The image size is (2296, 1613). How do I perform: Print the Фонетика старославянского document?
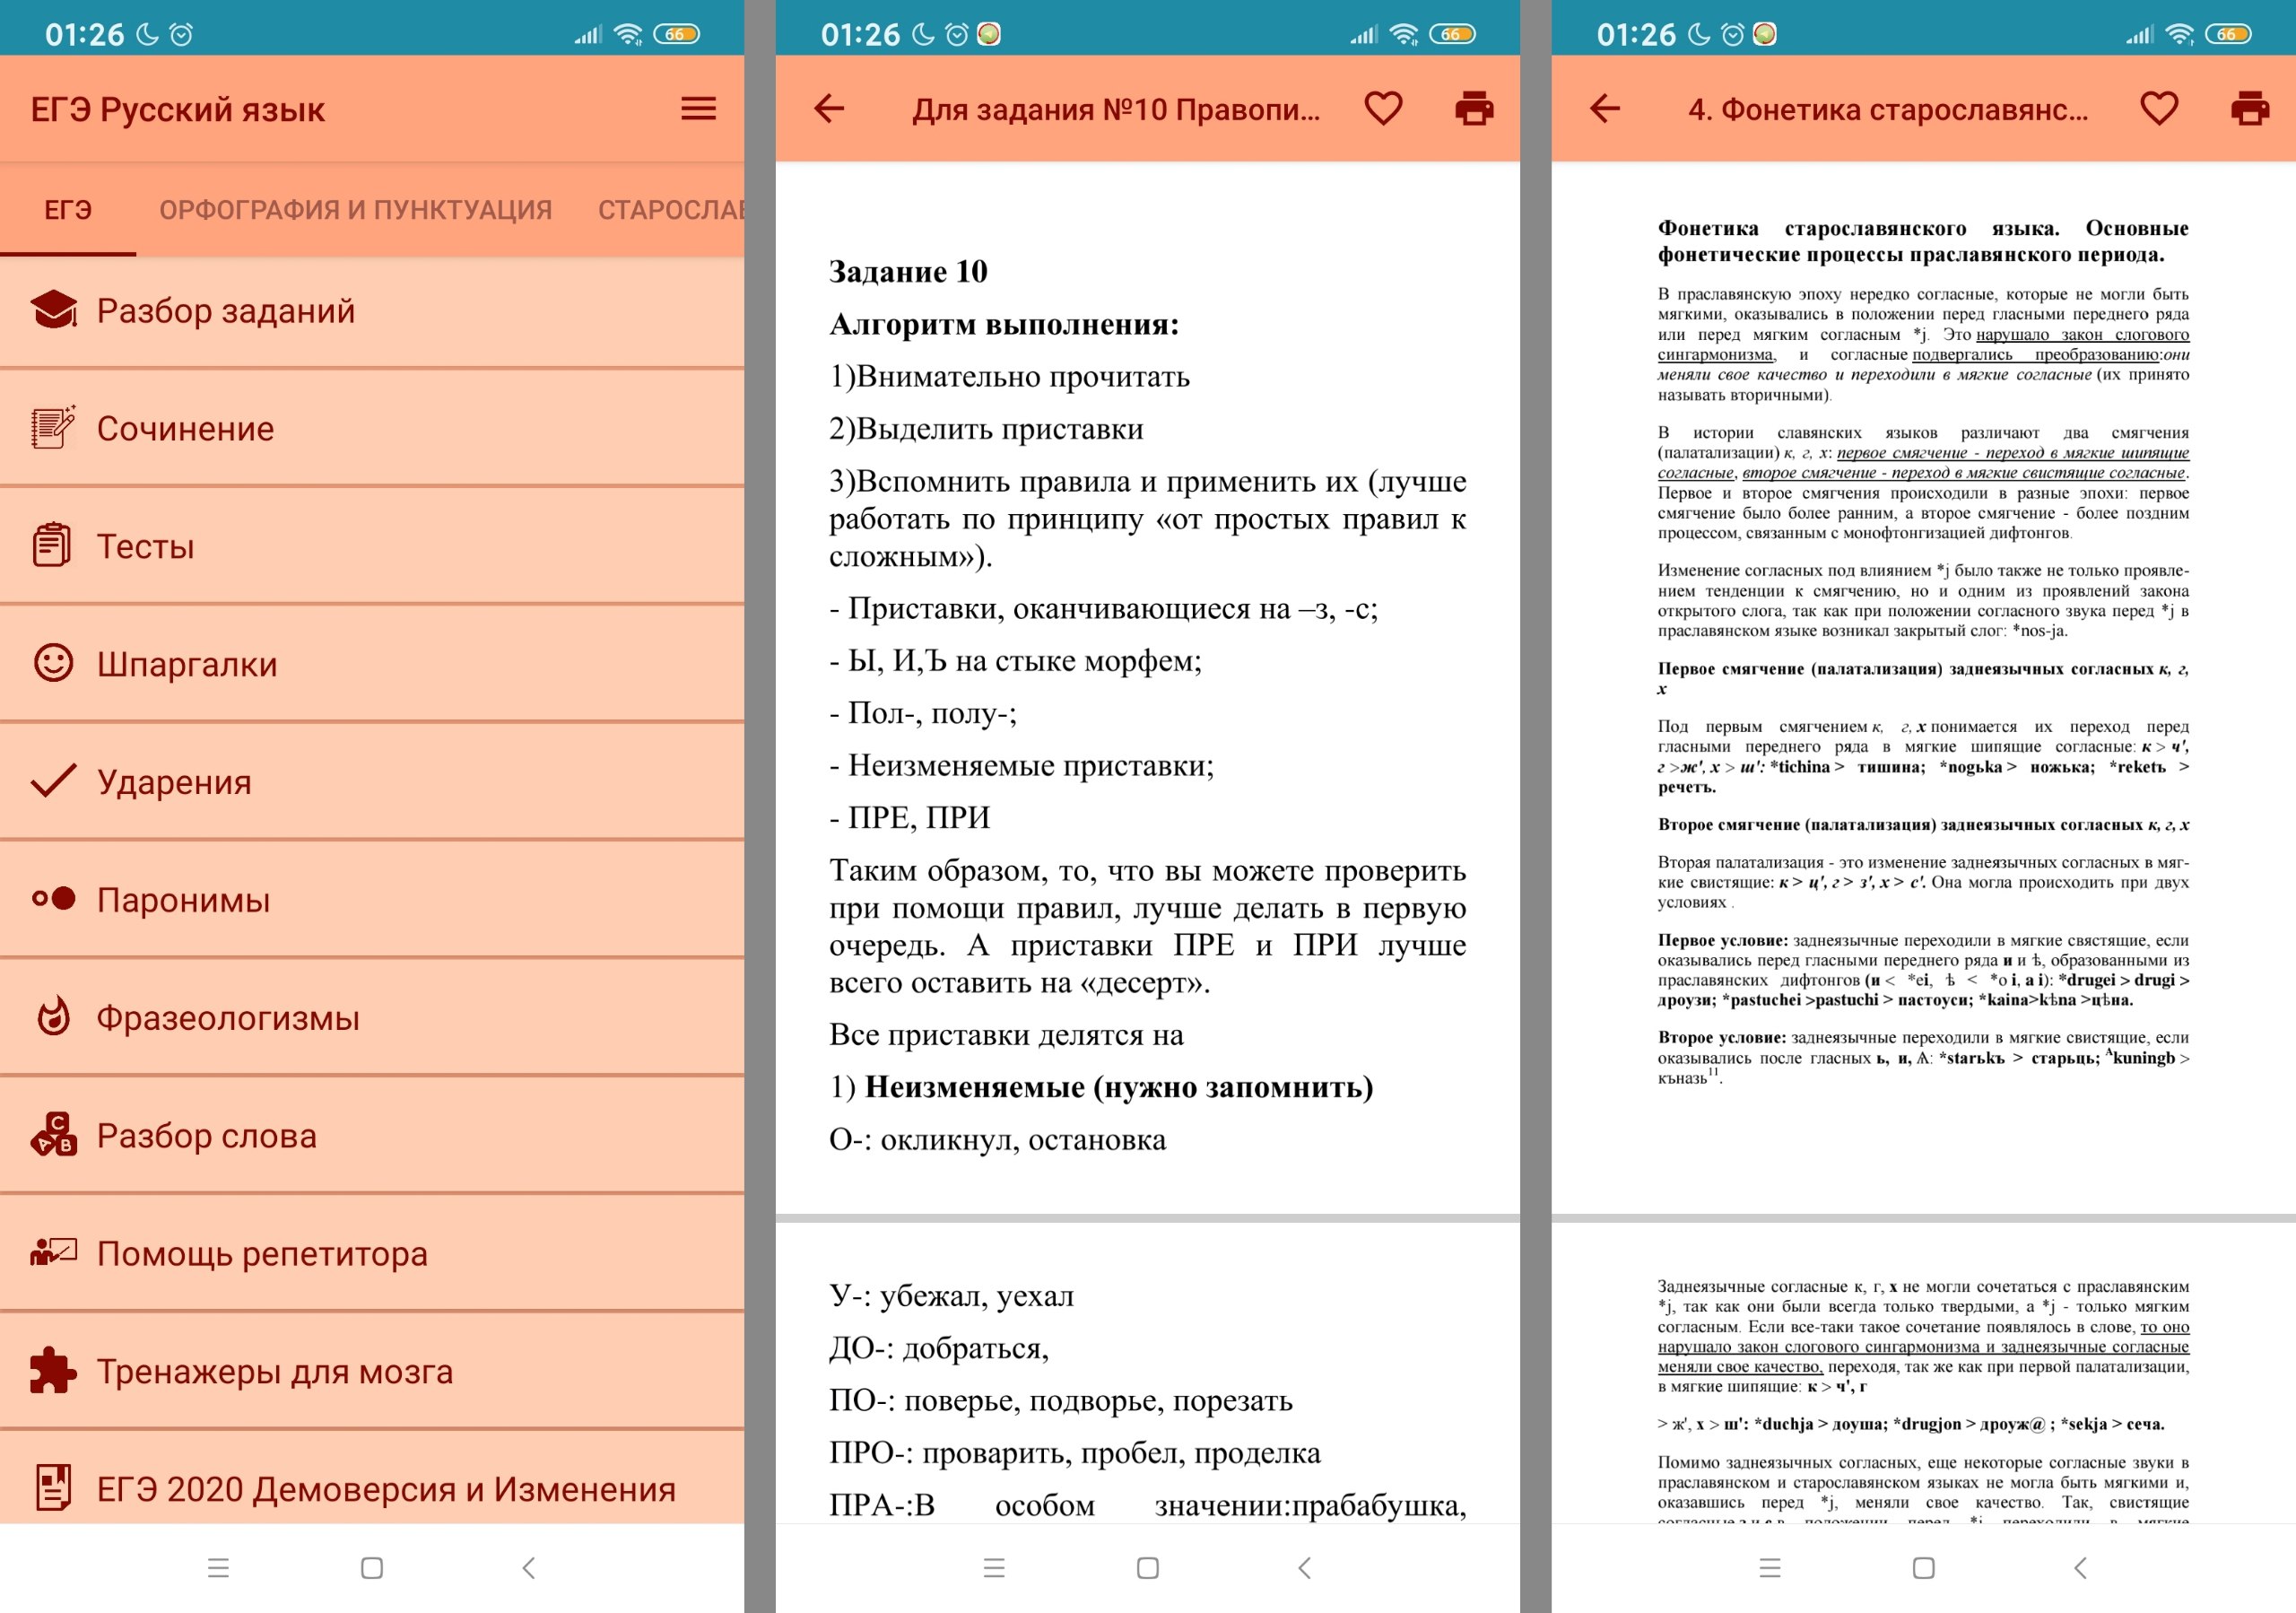[x=2250, y=108]
